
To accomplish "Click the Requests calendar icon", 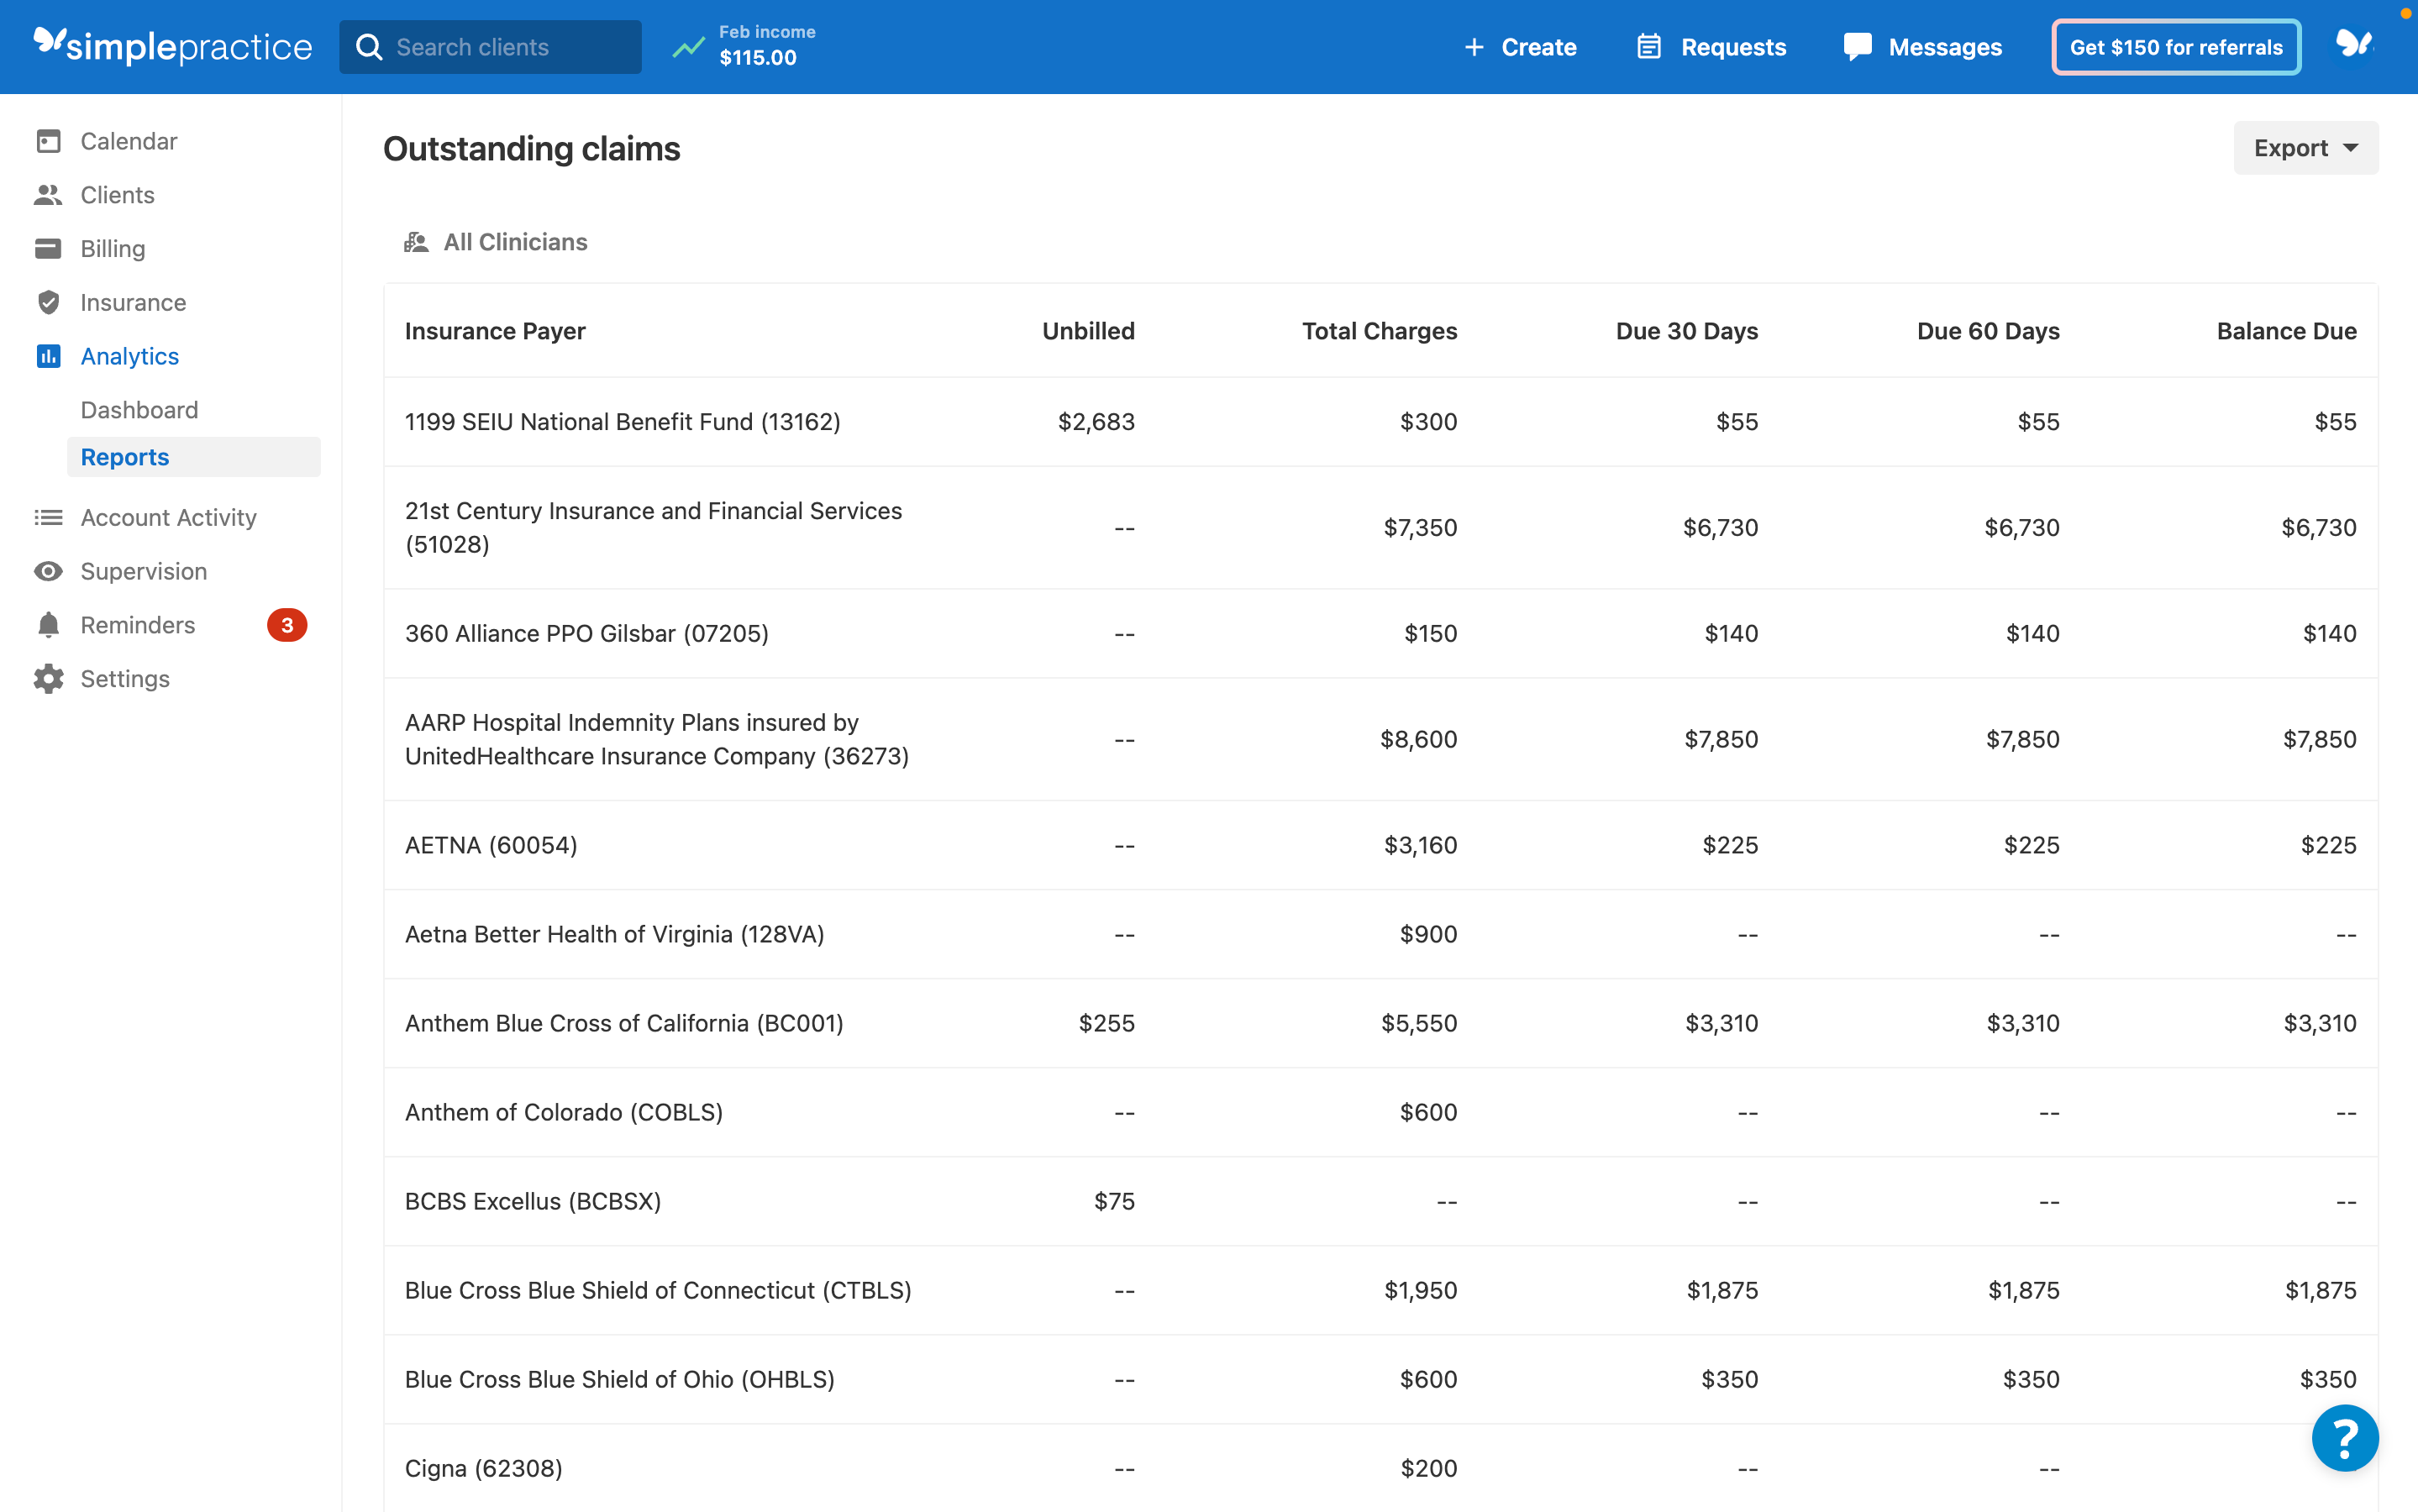I will (x=1649, y=46).
